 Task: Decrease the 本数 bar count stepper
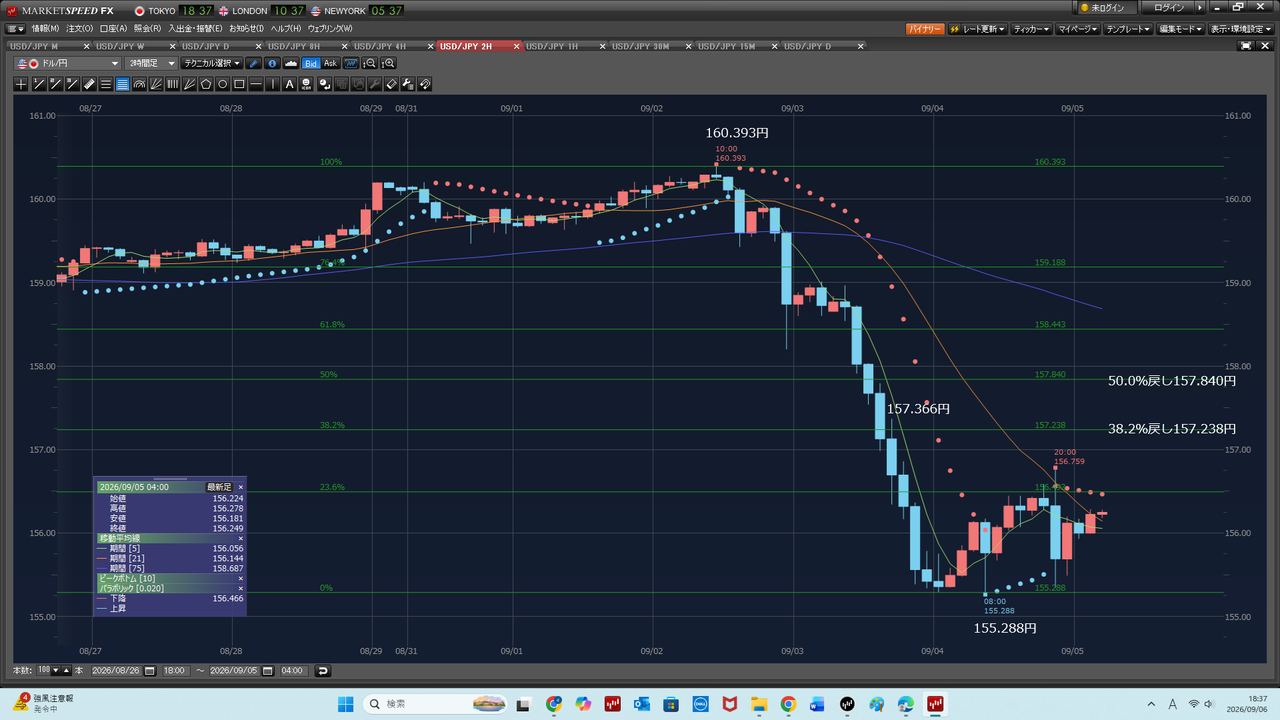coord(55,671)
